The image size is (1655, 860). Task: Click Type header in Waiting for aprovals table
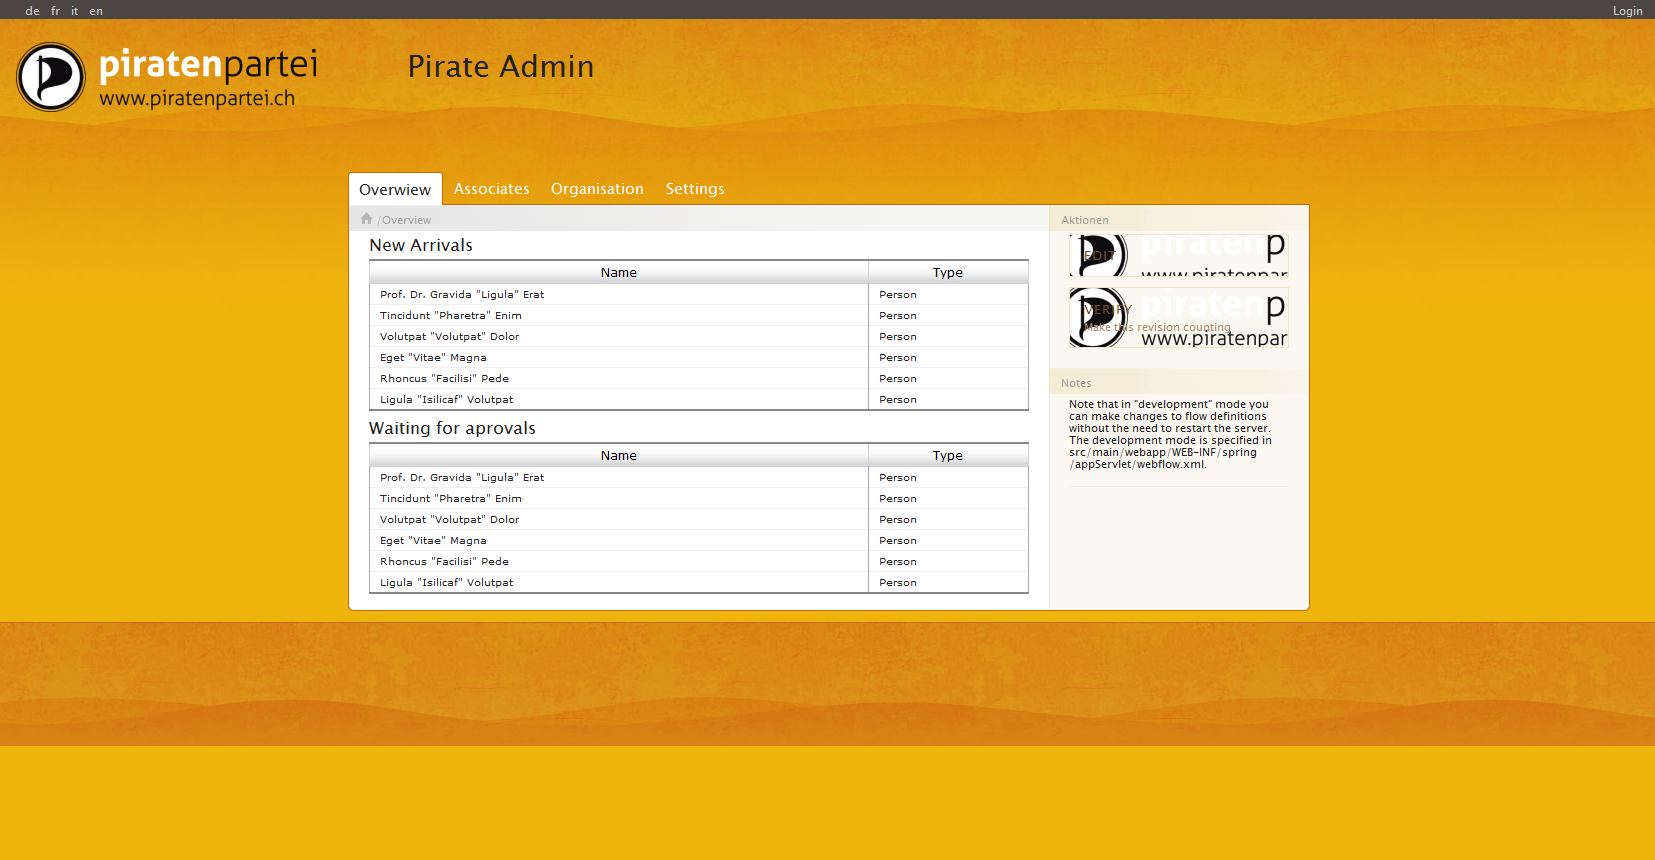coord(947,456)
